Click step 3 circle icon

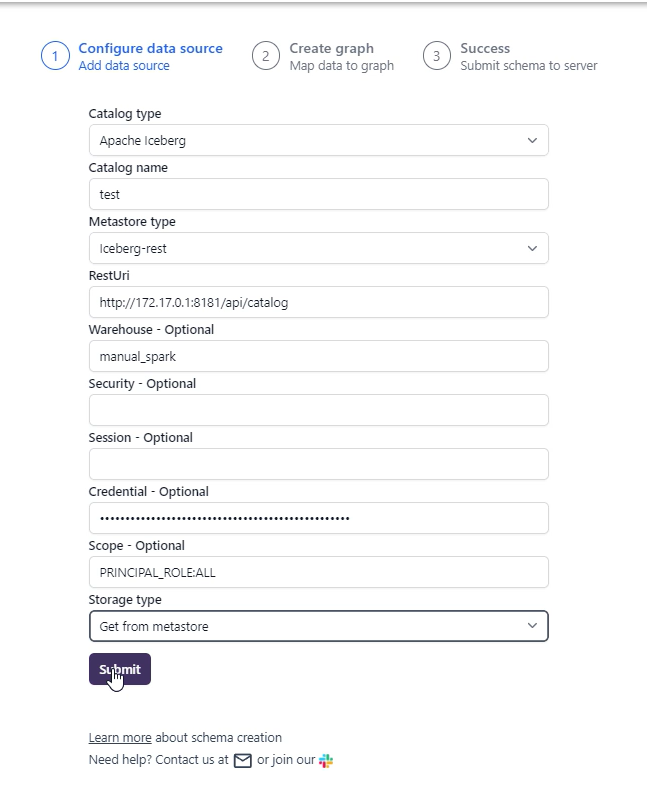pos(436,56)
